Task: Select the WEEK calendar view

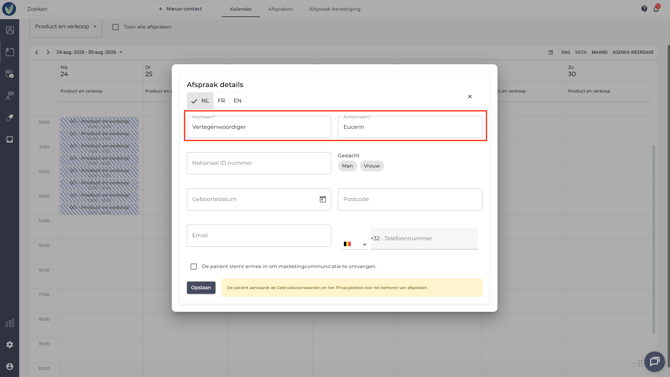Action: point(581,52)
